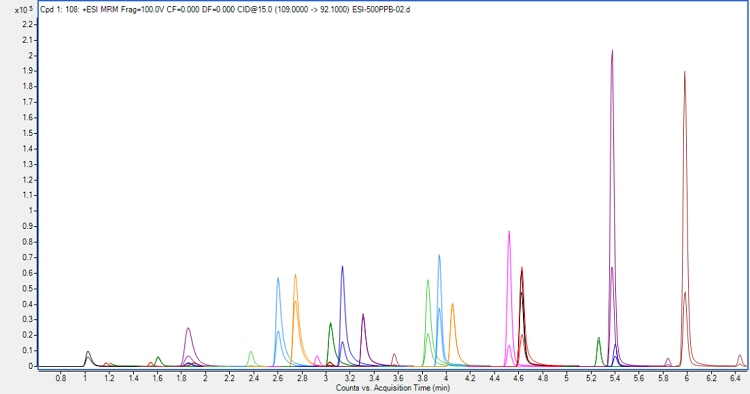Select the black peak at 1 min
Screen dimensions: 750x394
click(x=88, y=358)
